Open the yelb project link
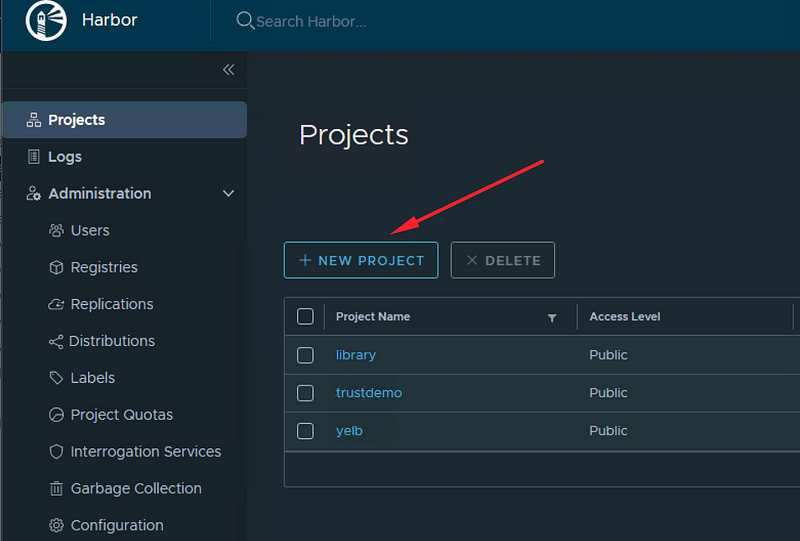The width and height of the screenshot is (800, 541). tap(349, 431)
